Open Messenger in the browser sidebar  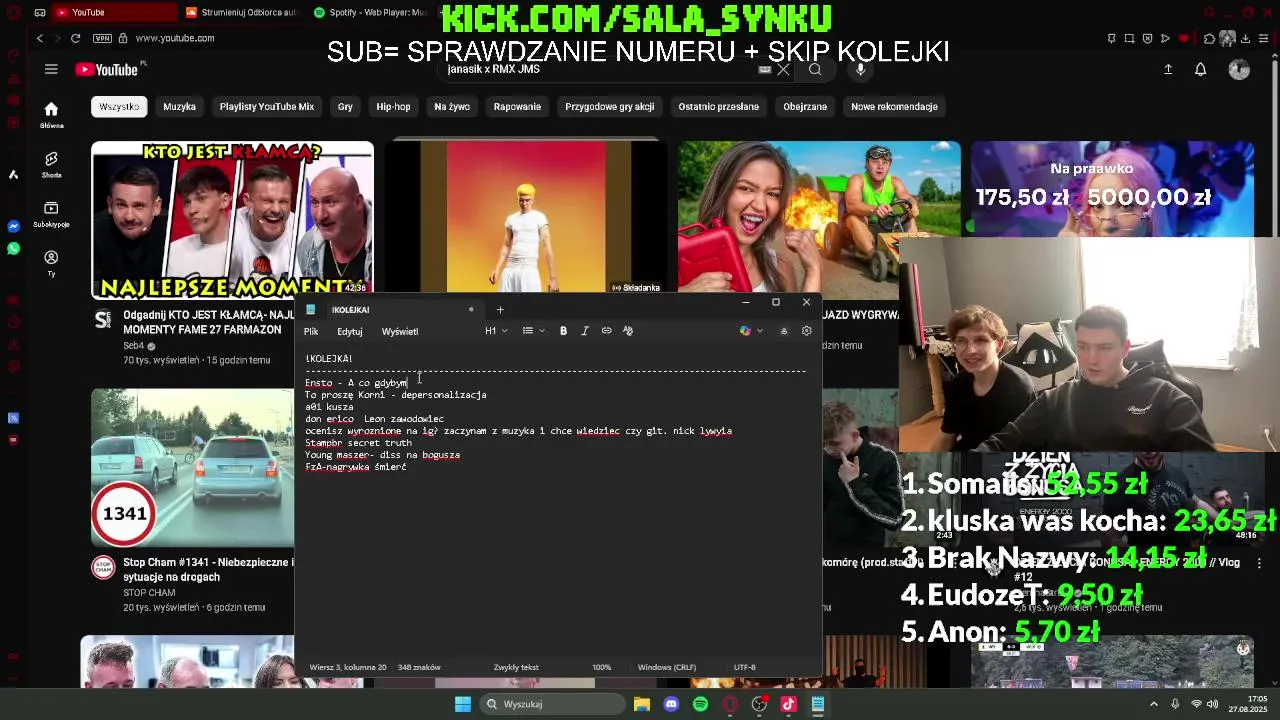[x=13, y=226]
